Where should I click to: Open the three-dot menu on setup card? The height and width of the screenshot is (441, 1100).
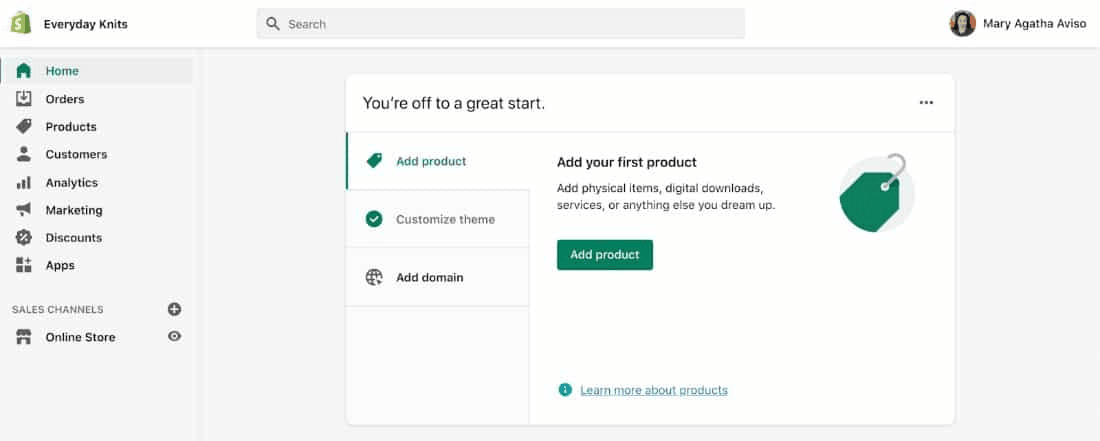point(926,103)
